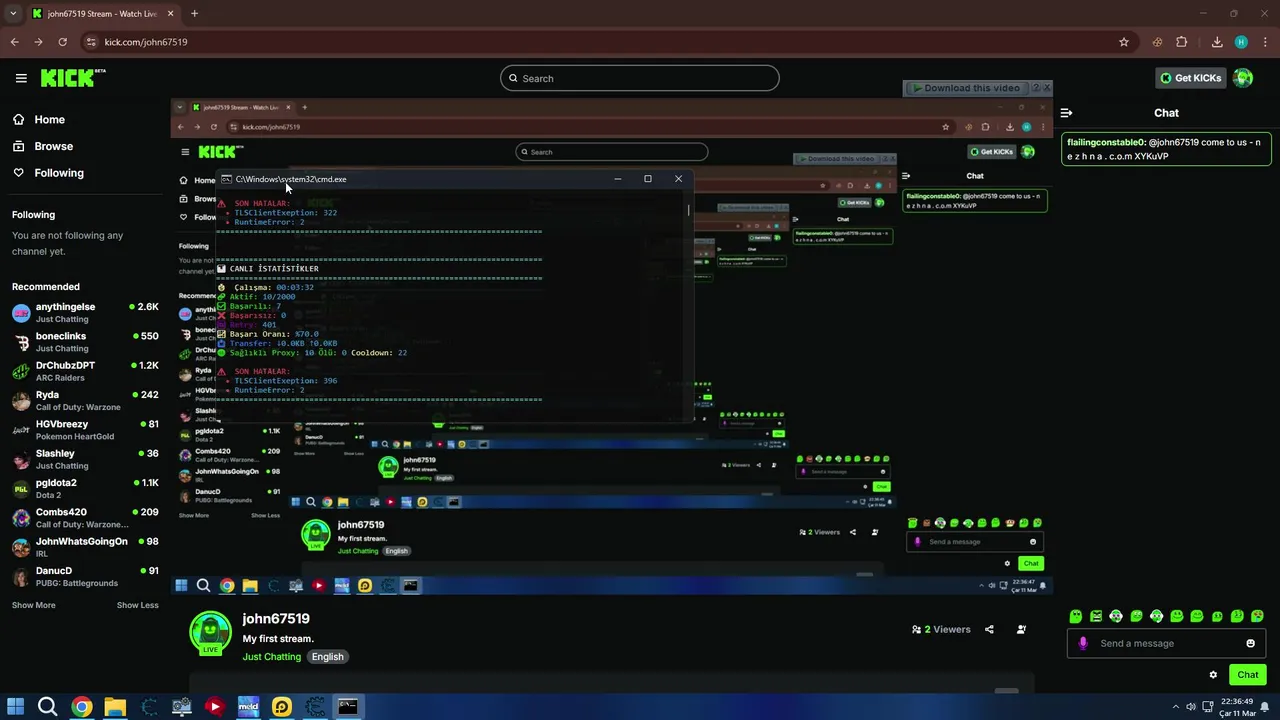Screen dimensions: 1280x720
Task: Select the john67519 Stream browser tab
Action: tap(102, 14)
